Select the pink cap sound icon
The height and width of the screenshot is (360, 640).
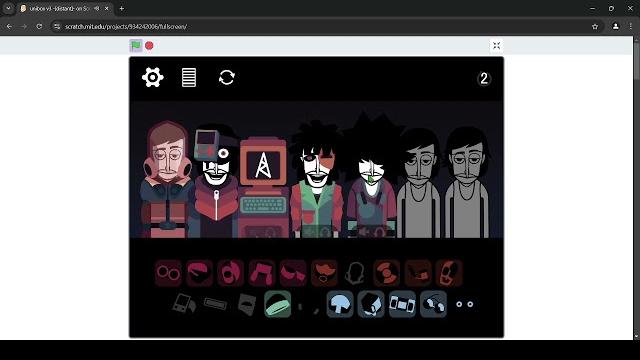point(200,273)
